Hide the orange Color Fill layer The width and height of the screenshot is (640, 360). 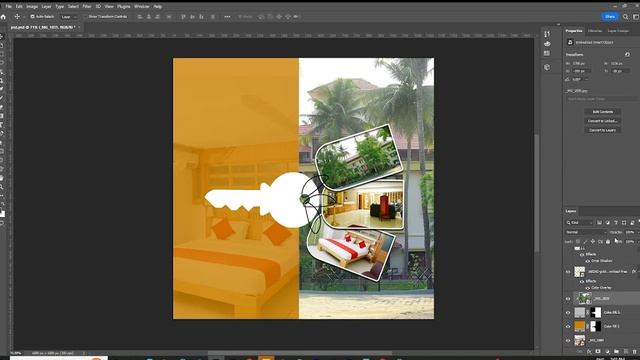[x=568, y=326]
